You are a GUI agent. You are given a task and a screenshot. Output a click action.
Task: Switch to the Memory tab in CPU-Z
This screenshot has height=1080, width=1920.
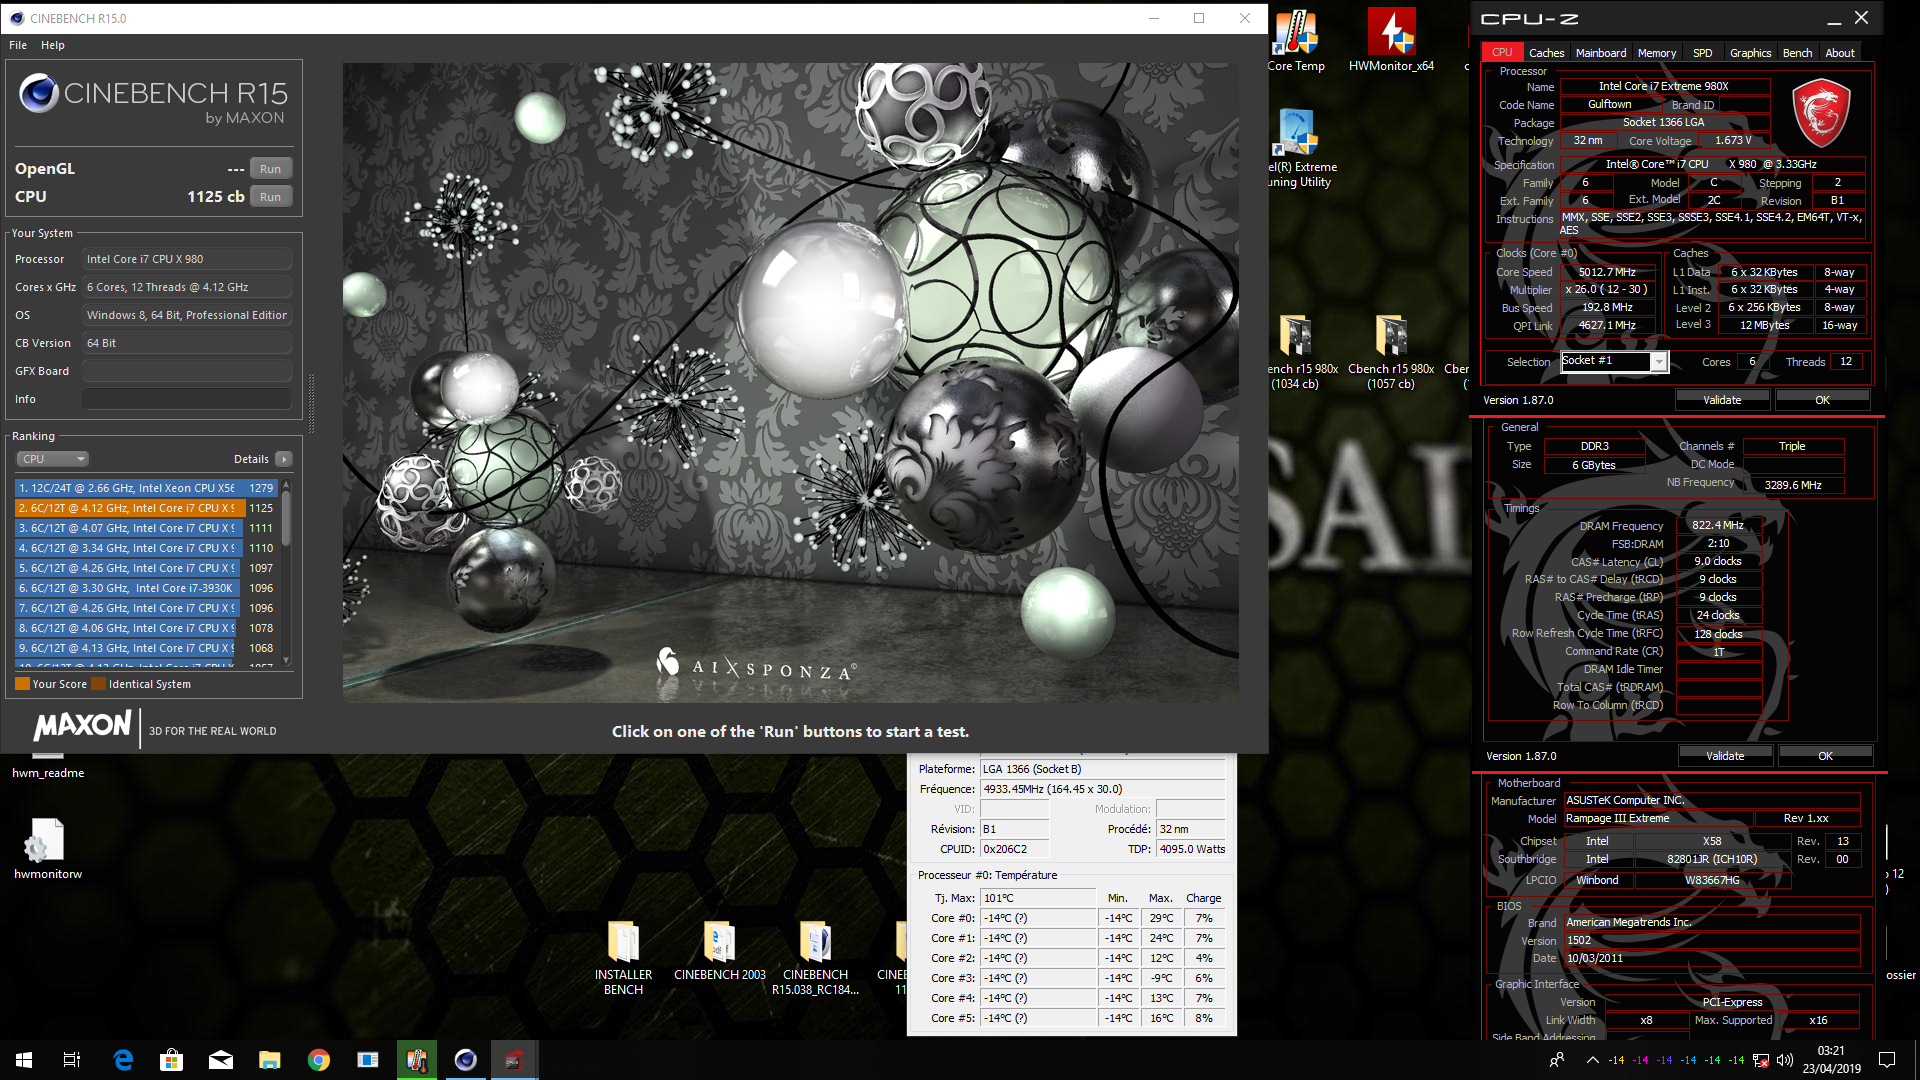coord(1657,53)
